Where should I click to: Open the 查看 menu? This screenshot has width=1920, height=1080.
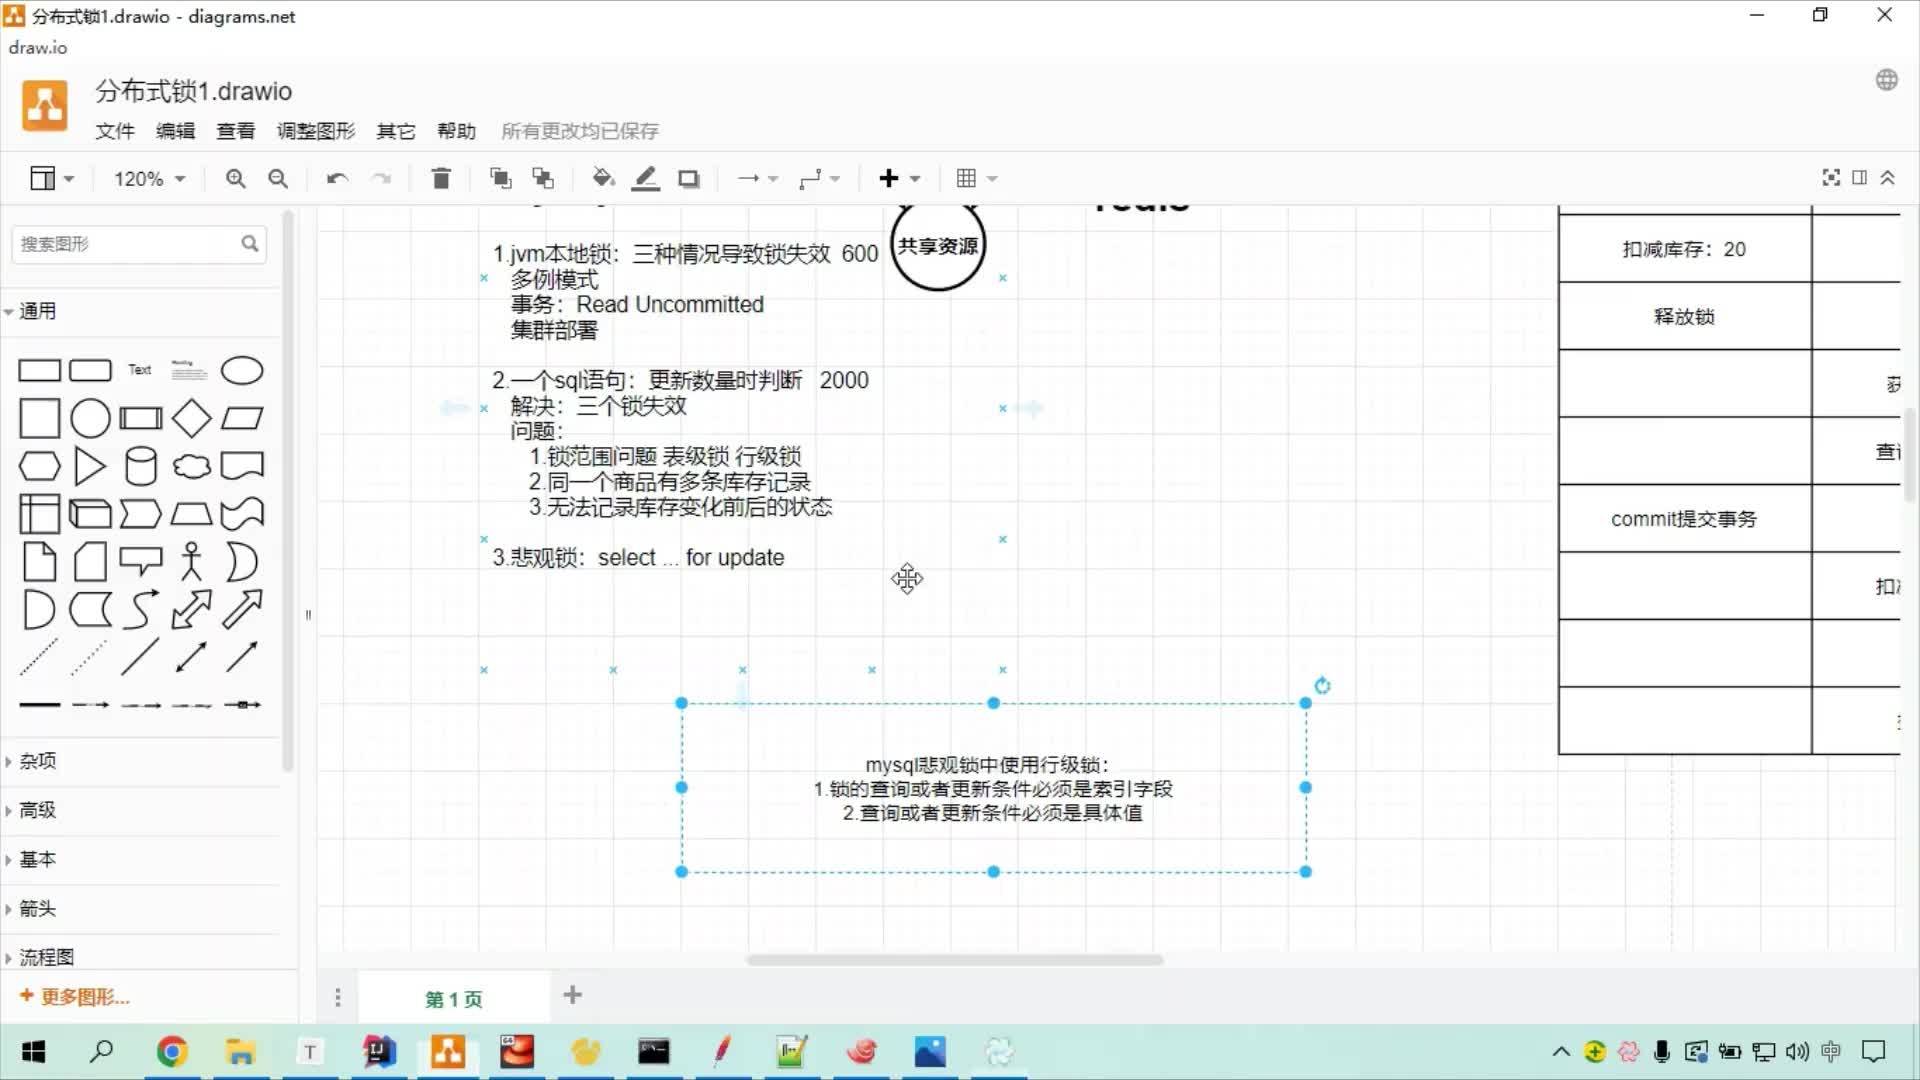point(235,131)
